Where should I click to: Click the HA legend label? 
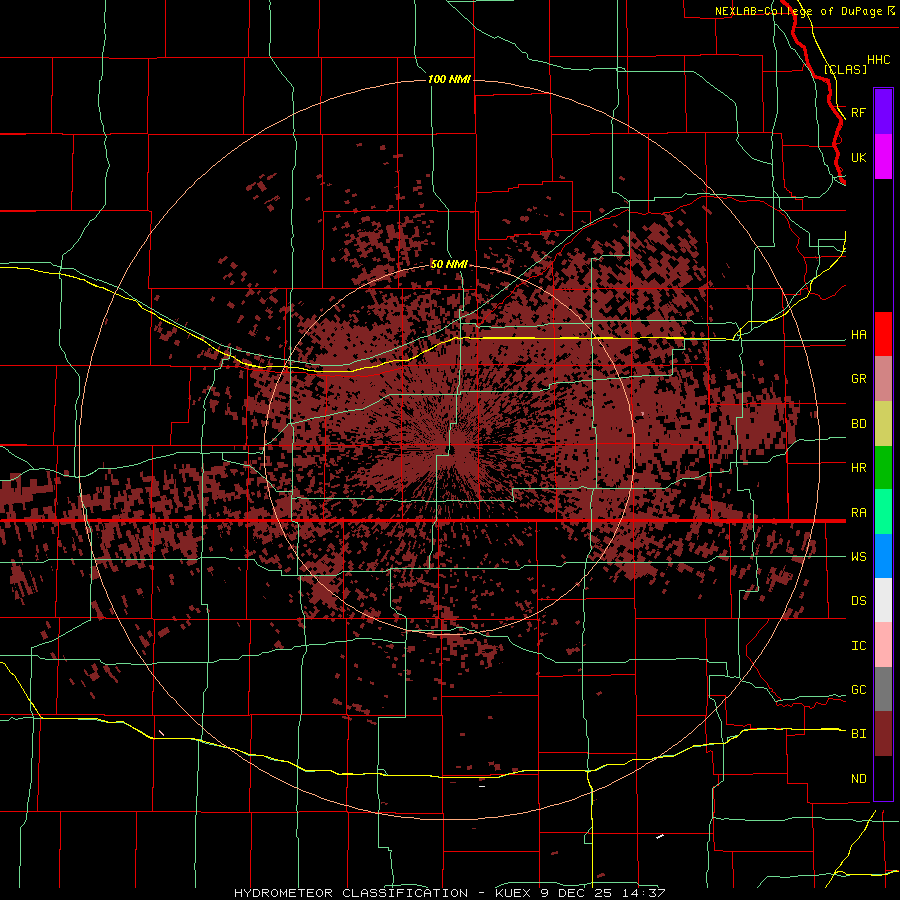[858, 335]
